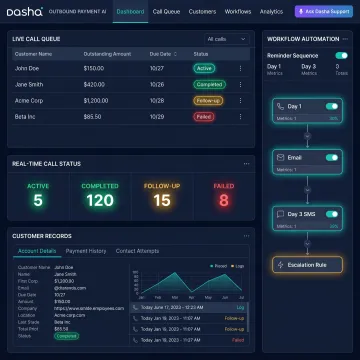Click the chart legend orange Logs swatch

click(x=233, y=266)
